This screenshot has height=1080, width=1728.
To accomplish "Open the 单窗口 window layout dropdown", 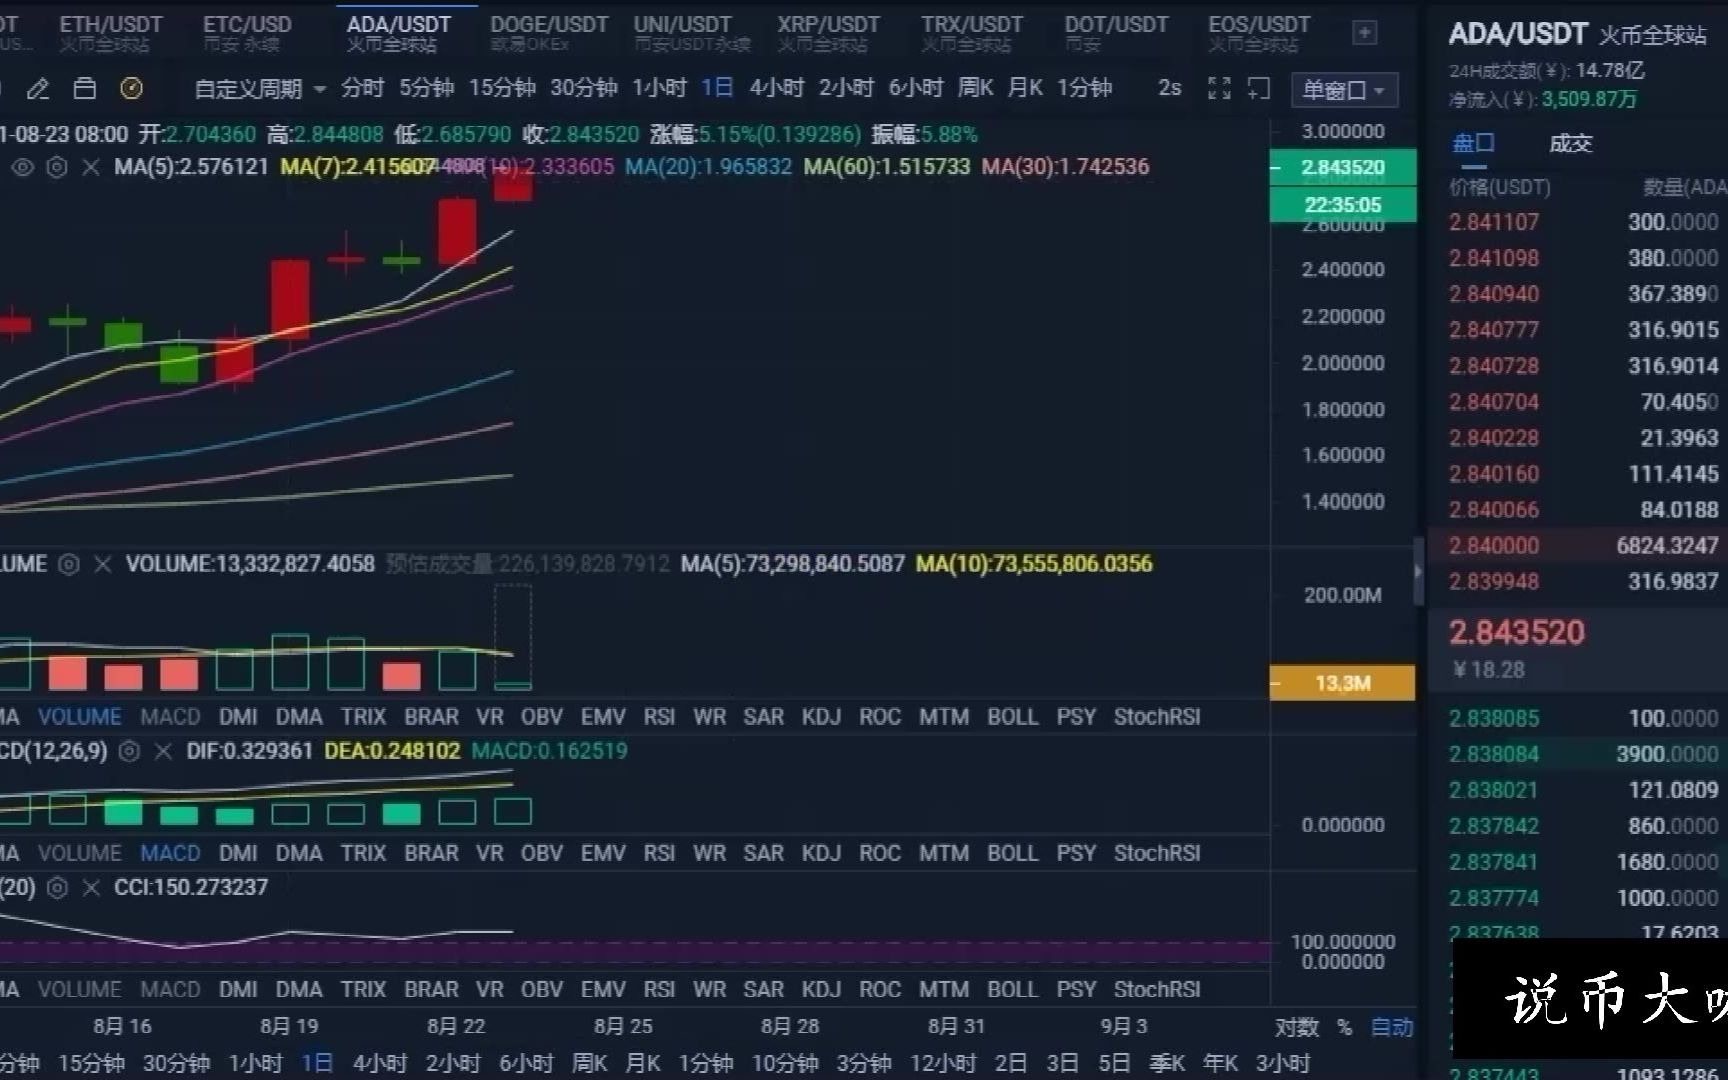I will pyautogui.click(x=1344, y=90).
